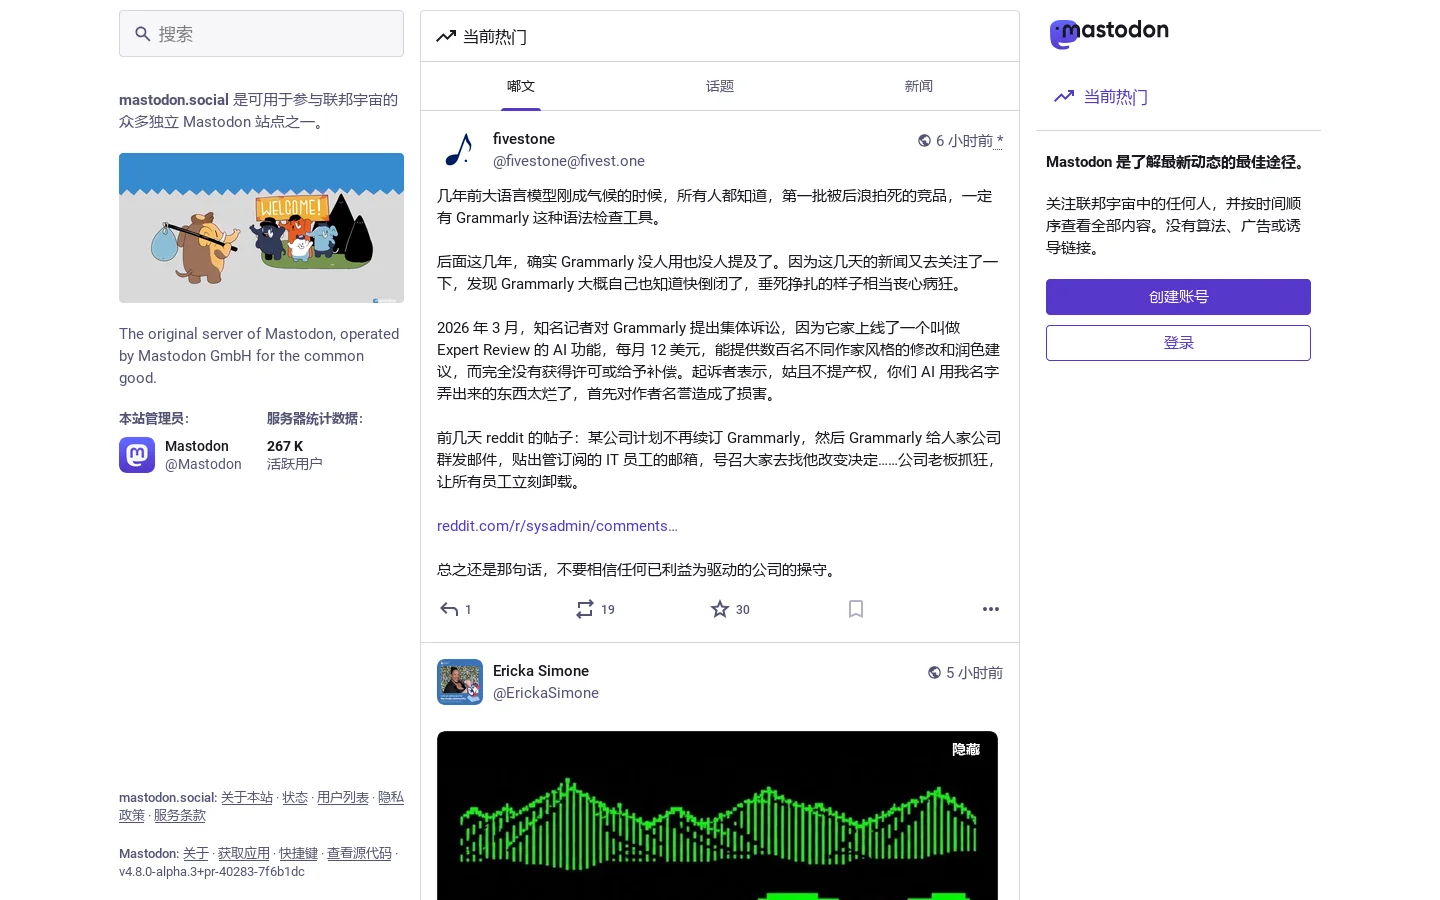Viewport: 1440px width, 900px height.
Task: Open the 快捷键 link
Action: click(x=298, y=854)
